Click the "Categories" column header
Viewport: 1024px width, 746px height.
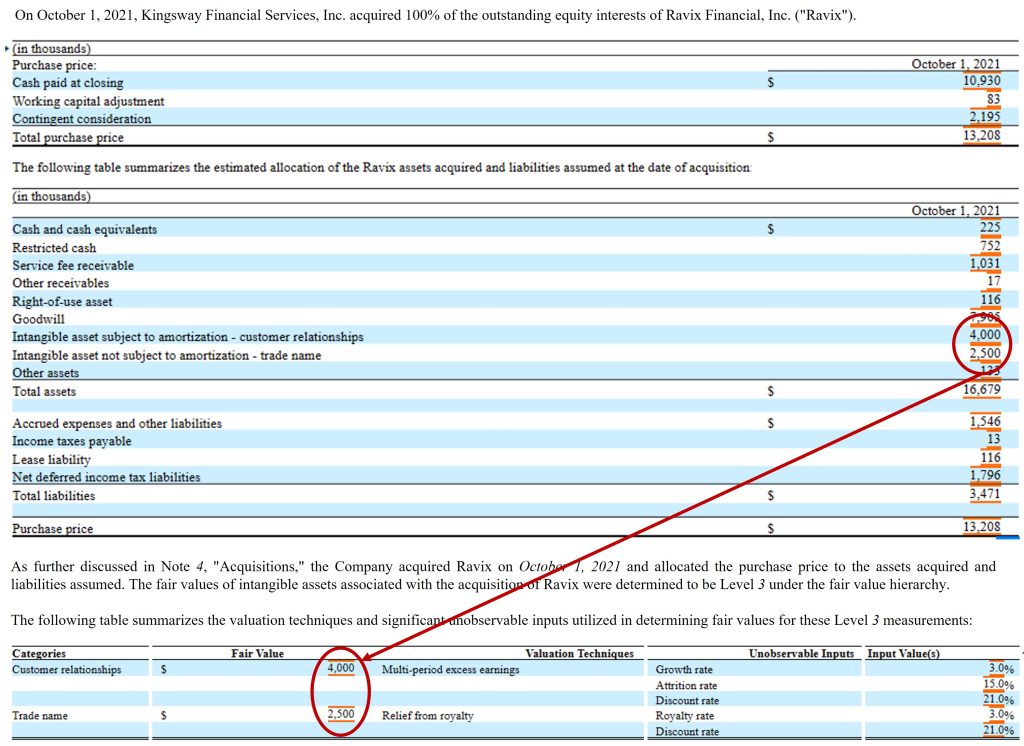pos(39,653)
